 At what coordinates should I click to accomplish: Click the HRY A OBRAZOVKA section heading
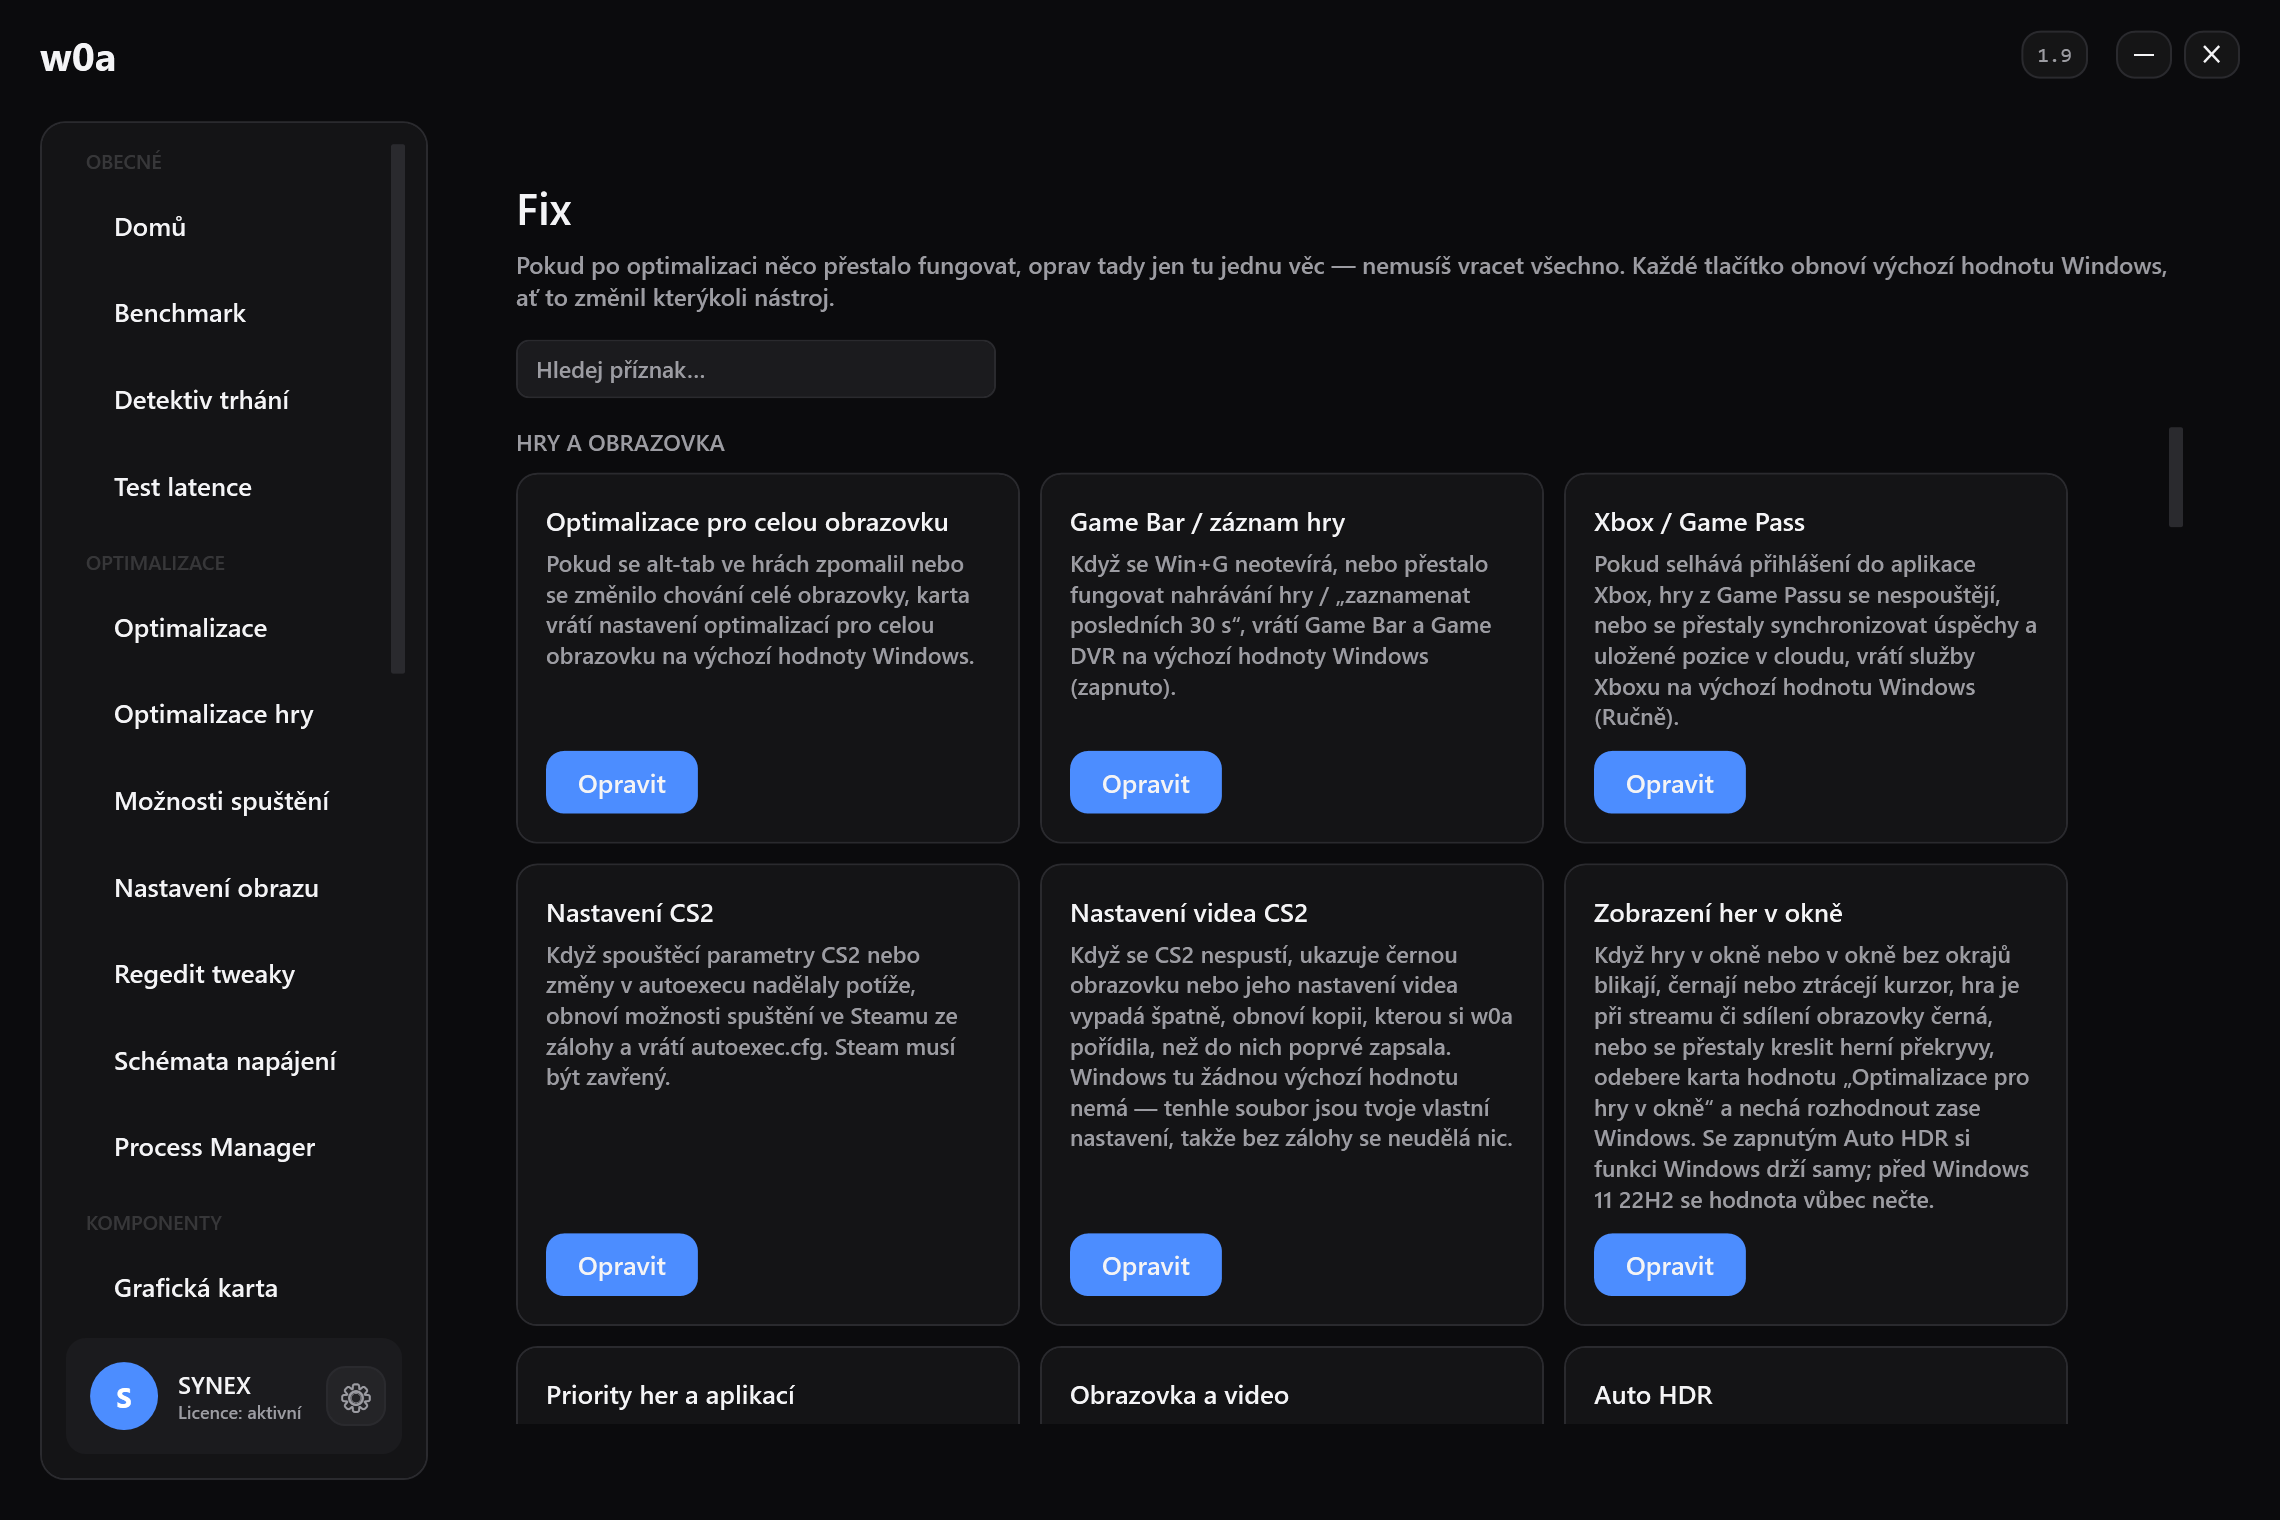pos(620,443)
